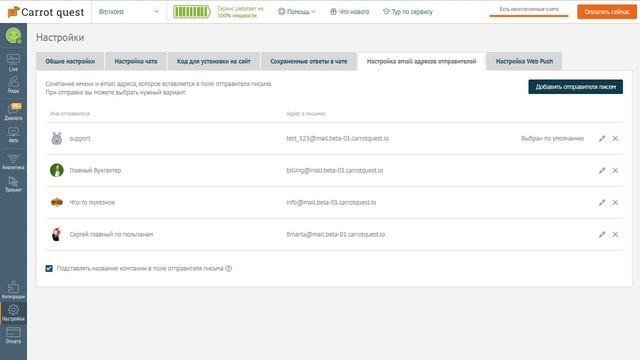Click the support sender avatar

tap(57, 138)
